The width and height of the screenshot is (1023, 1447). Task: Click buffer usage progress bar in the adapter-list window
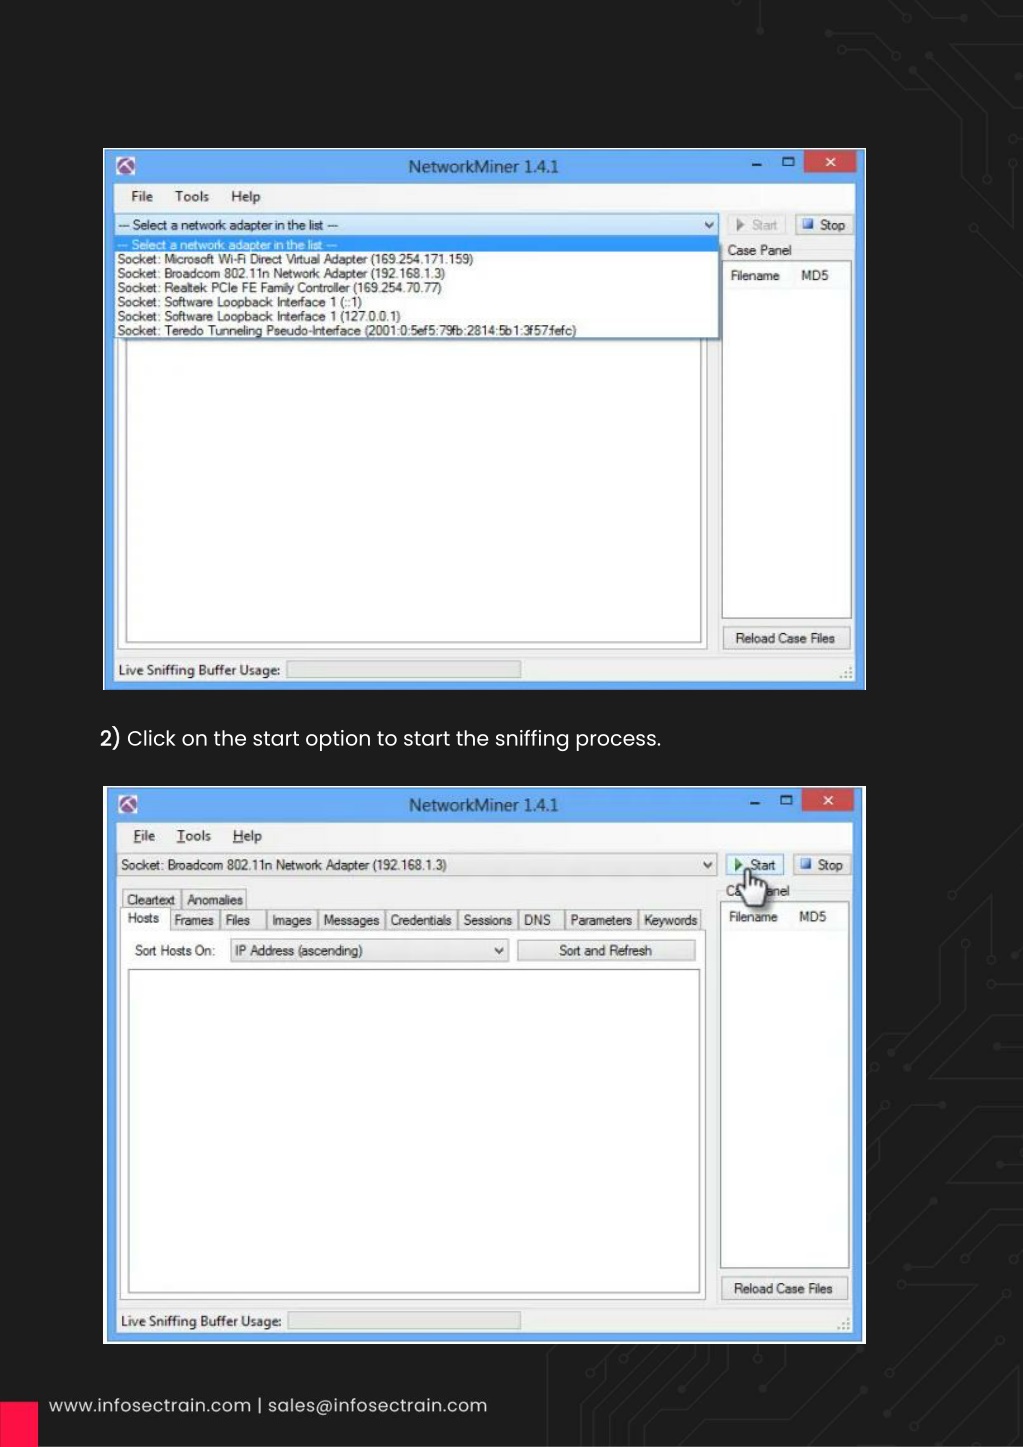tap(404, 670)
